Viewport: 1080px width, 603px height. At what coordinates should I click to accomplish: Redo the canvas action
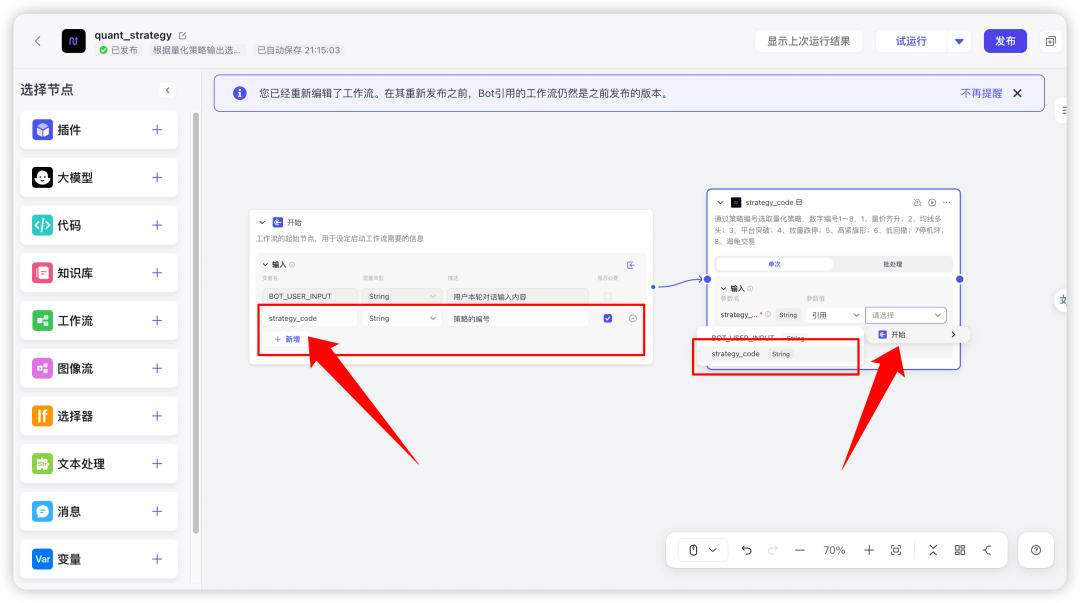click(773, 550)
